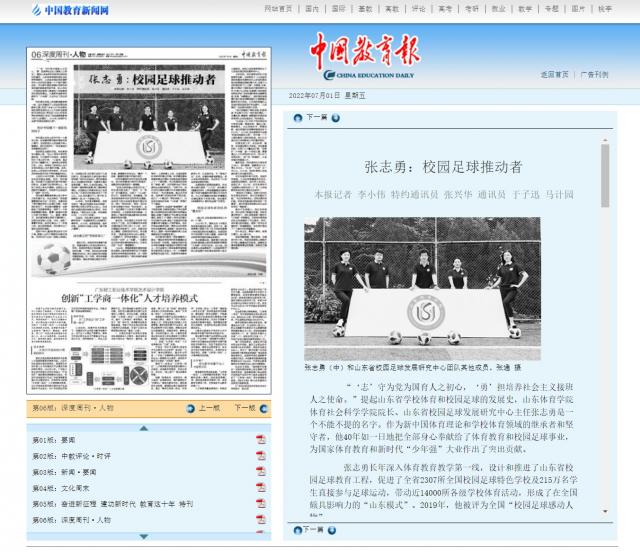Go to 高考 section in navigation

[445, 8]
